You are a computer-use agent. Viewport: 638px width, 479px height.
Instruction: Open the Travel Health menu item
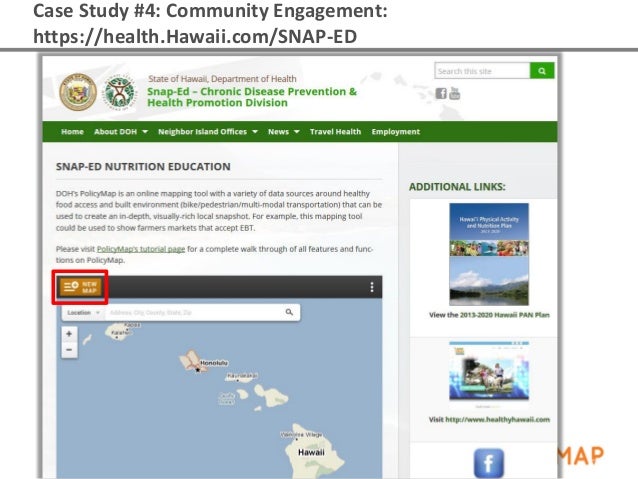(x=335, y=131)
